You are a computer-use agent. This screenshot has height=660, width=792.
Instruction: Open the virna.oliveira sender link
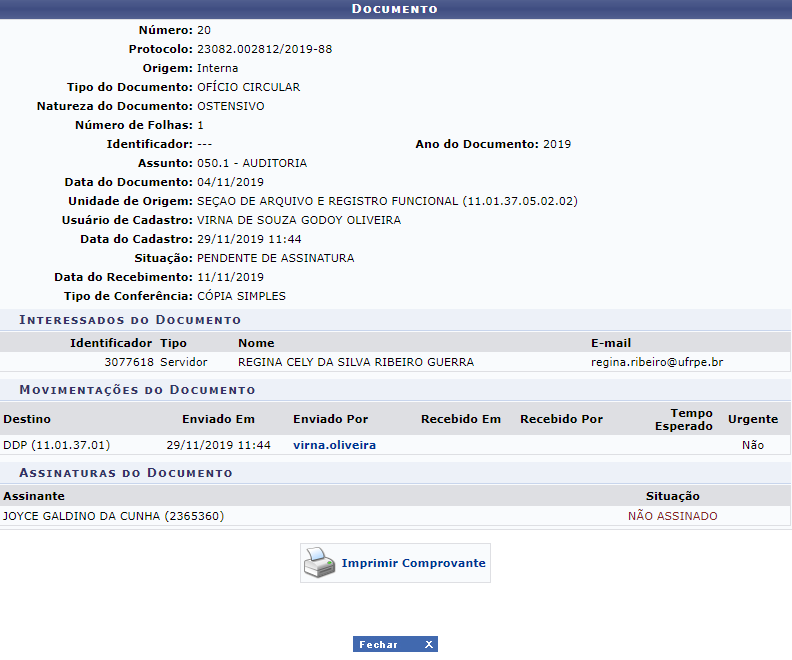coord(334,445)
